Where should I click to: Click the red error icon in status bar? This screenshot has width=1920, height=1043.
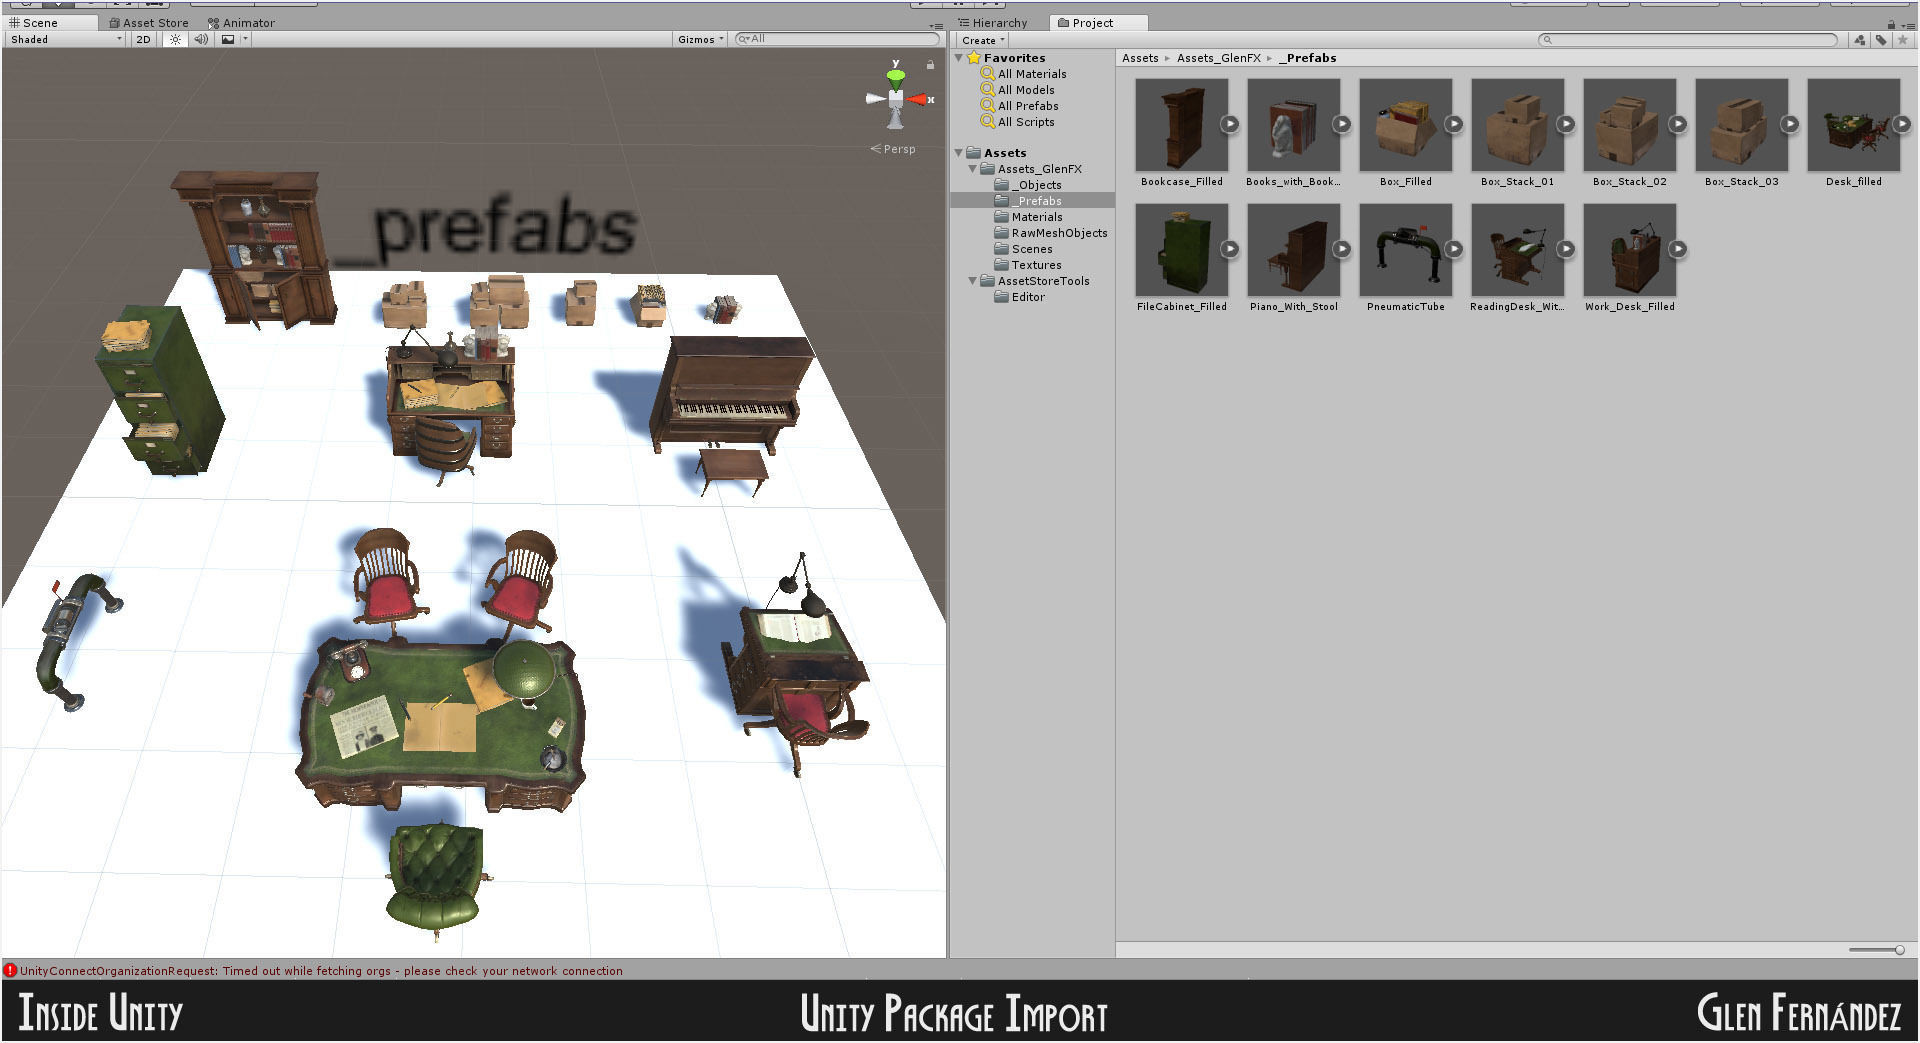click(10, 970)
